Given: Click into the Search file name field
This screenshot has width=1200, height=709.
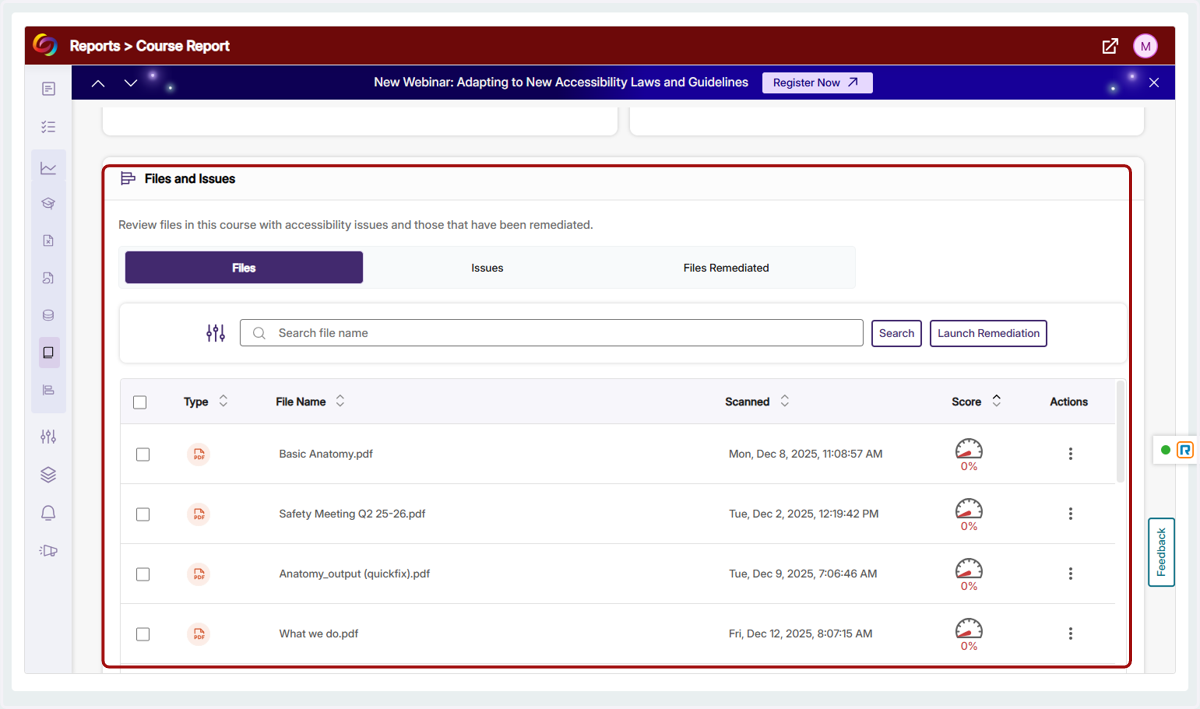Looking at the screenshot, I should point(552,333).
